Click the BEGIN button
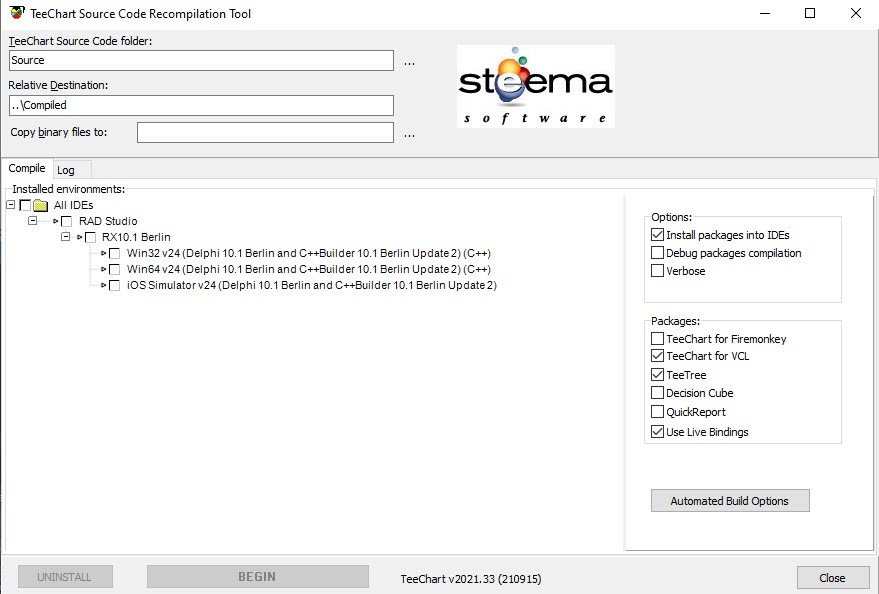 pyautogui.click(x=257, y=577)
